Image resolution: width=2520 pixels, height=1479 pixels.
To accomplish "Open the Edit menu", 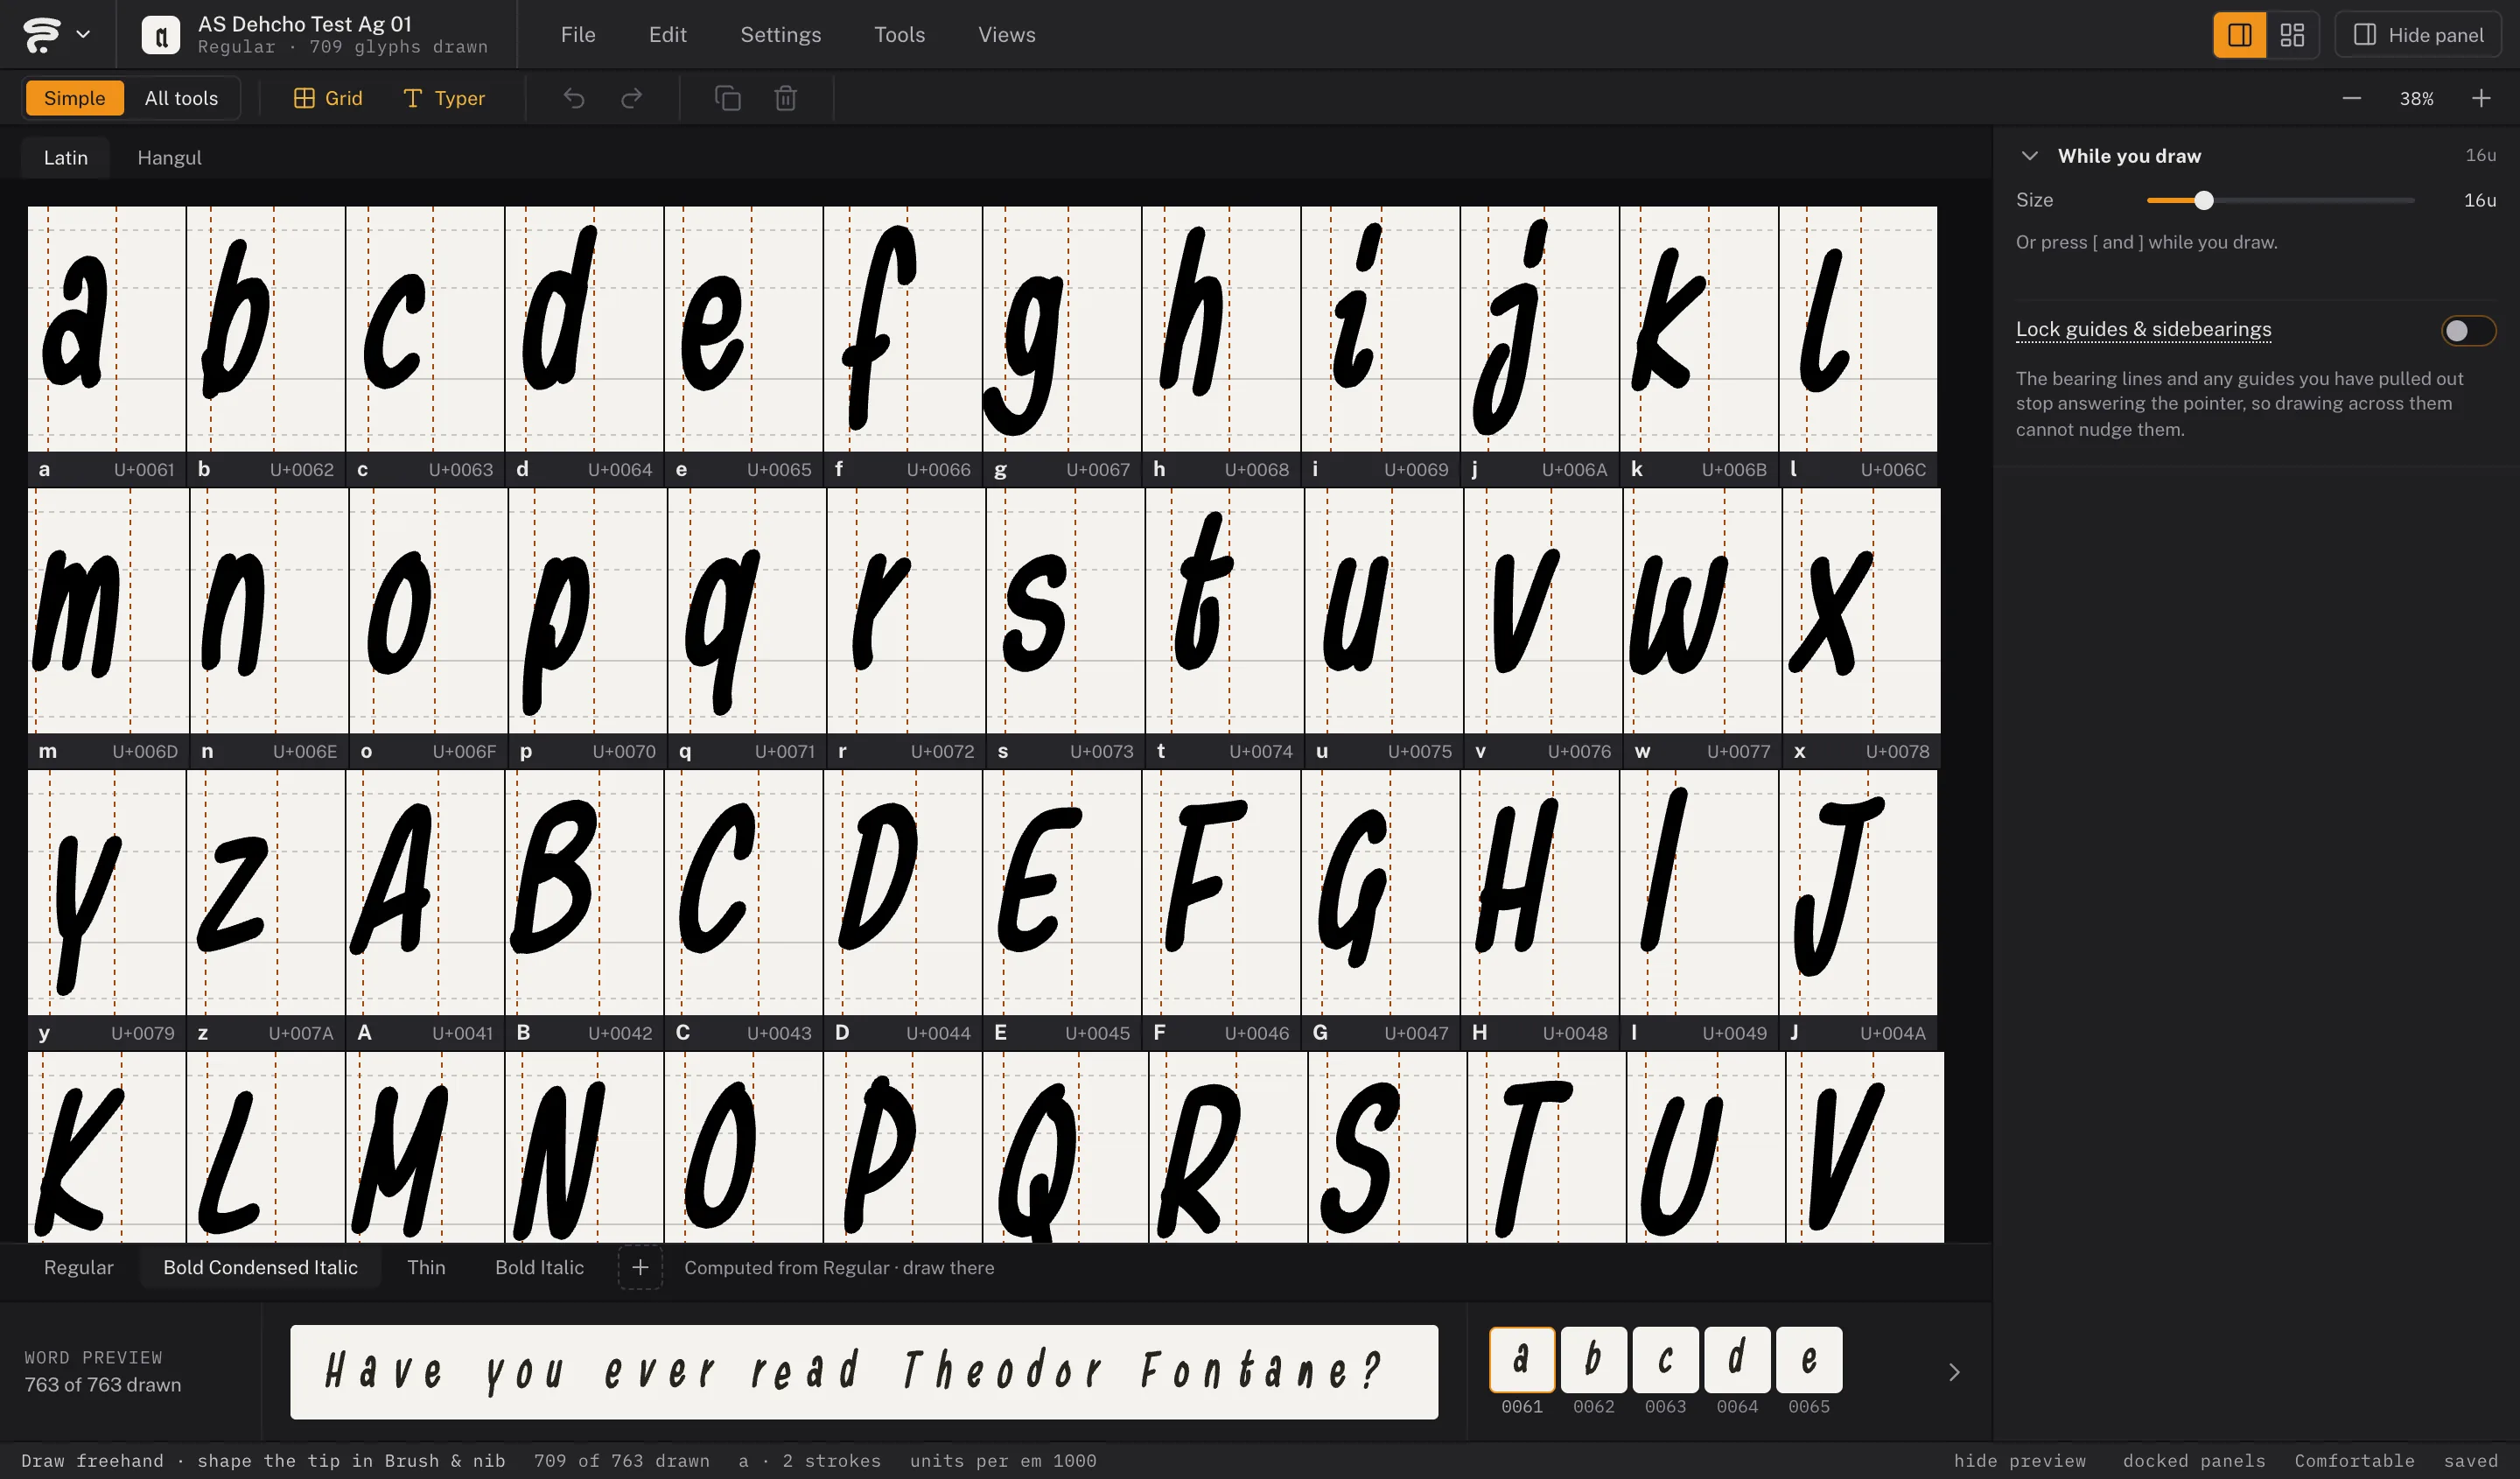I will click(668, 35).
